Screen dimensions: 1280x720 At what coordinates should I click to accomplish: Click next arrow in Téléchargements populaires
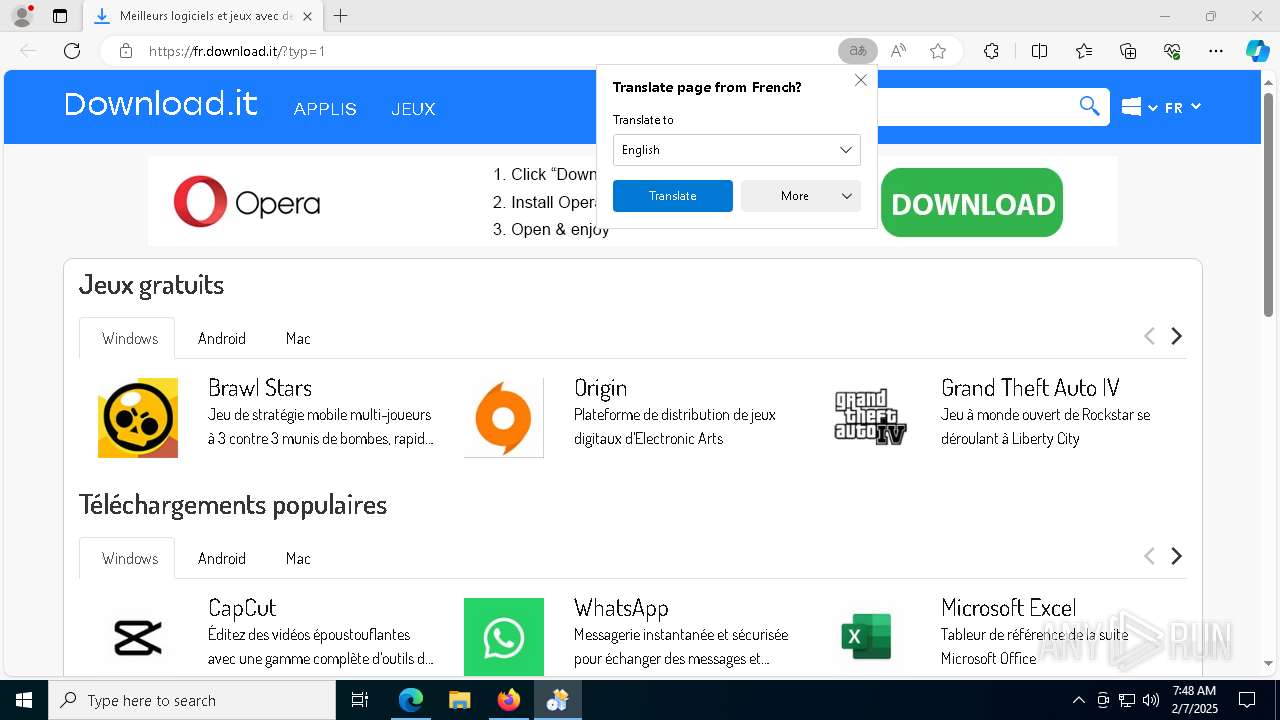coord(1177,556)
